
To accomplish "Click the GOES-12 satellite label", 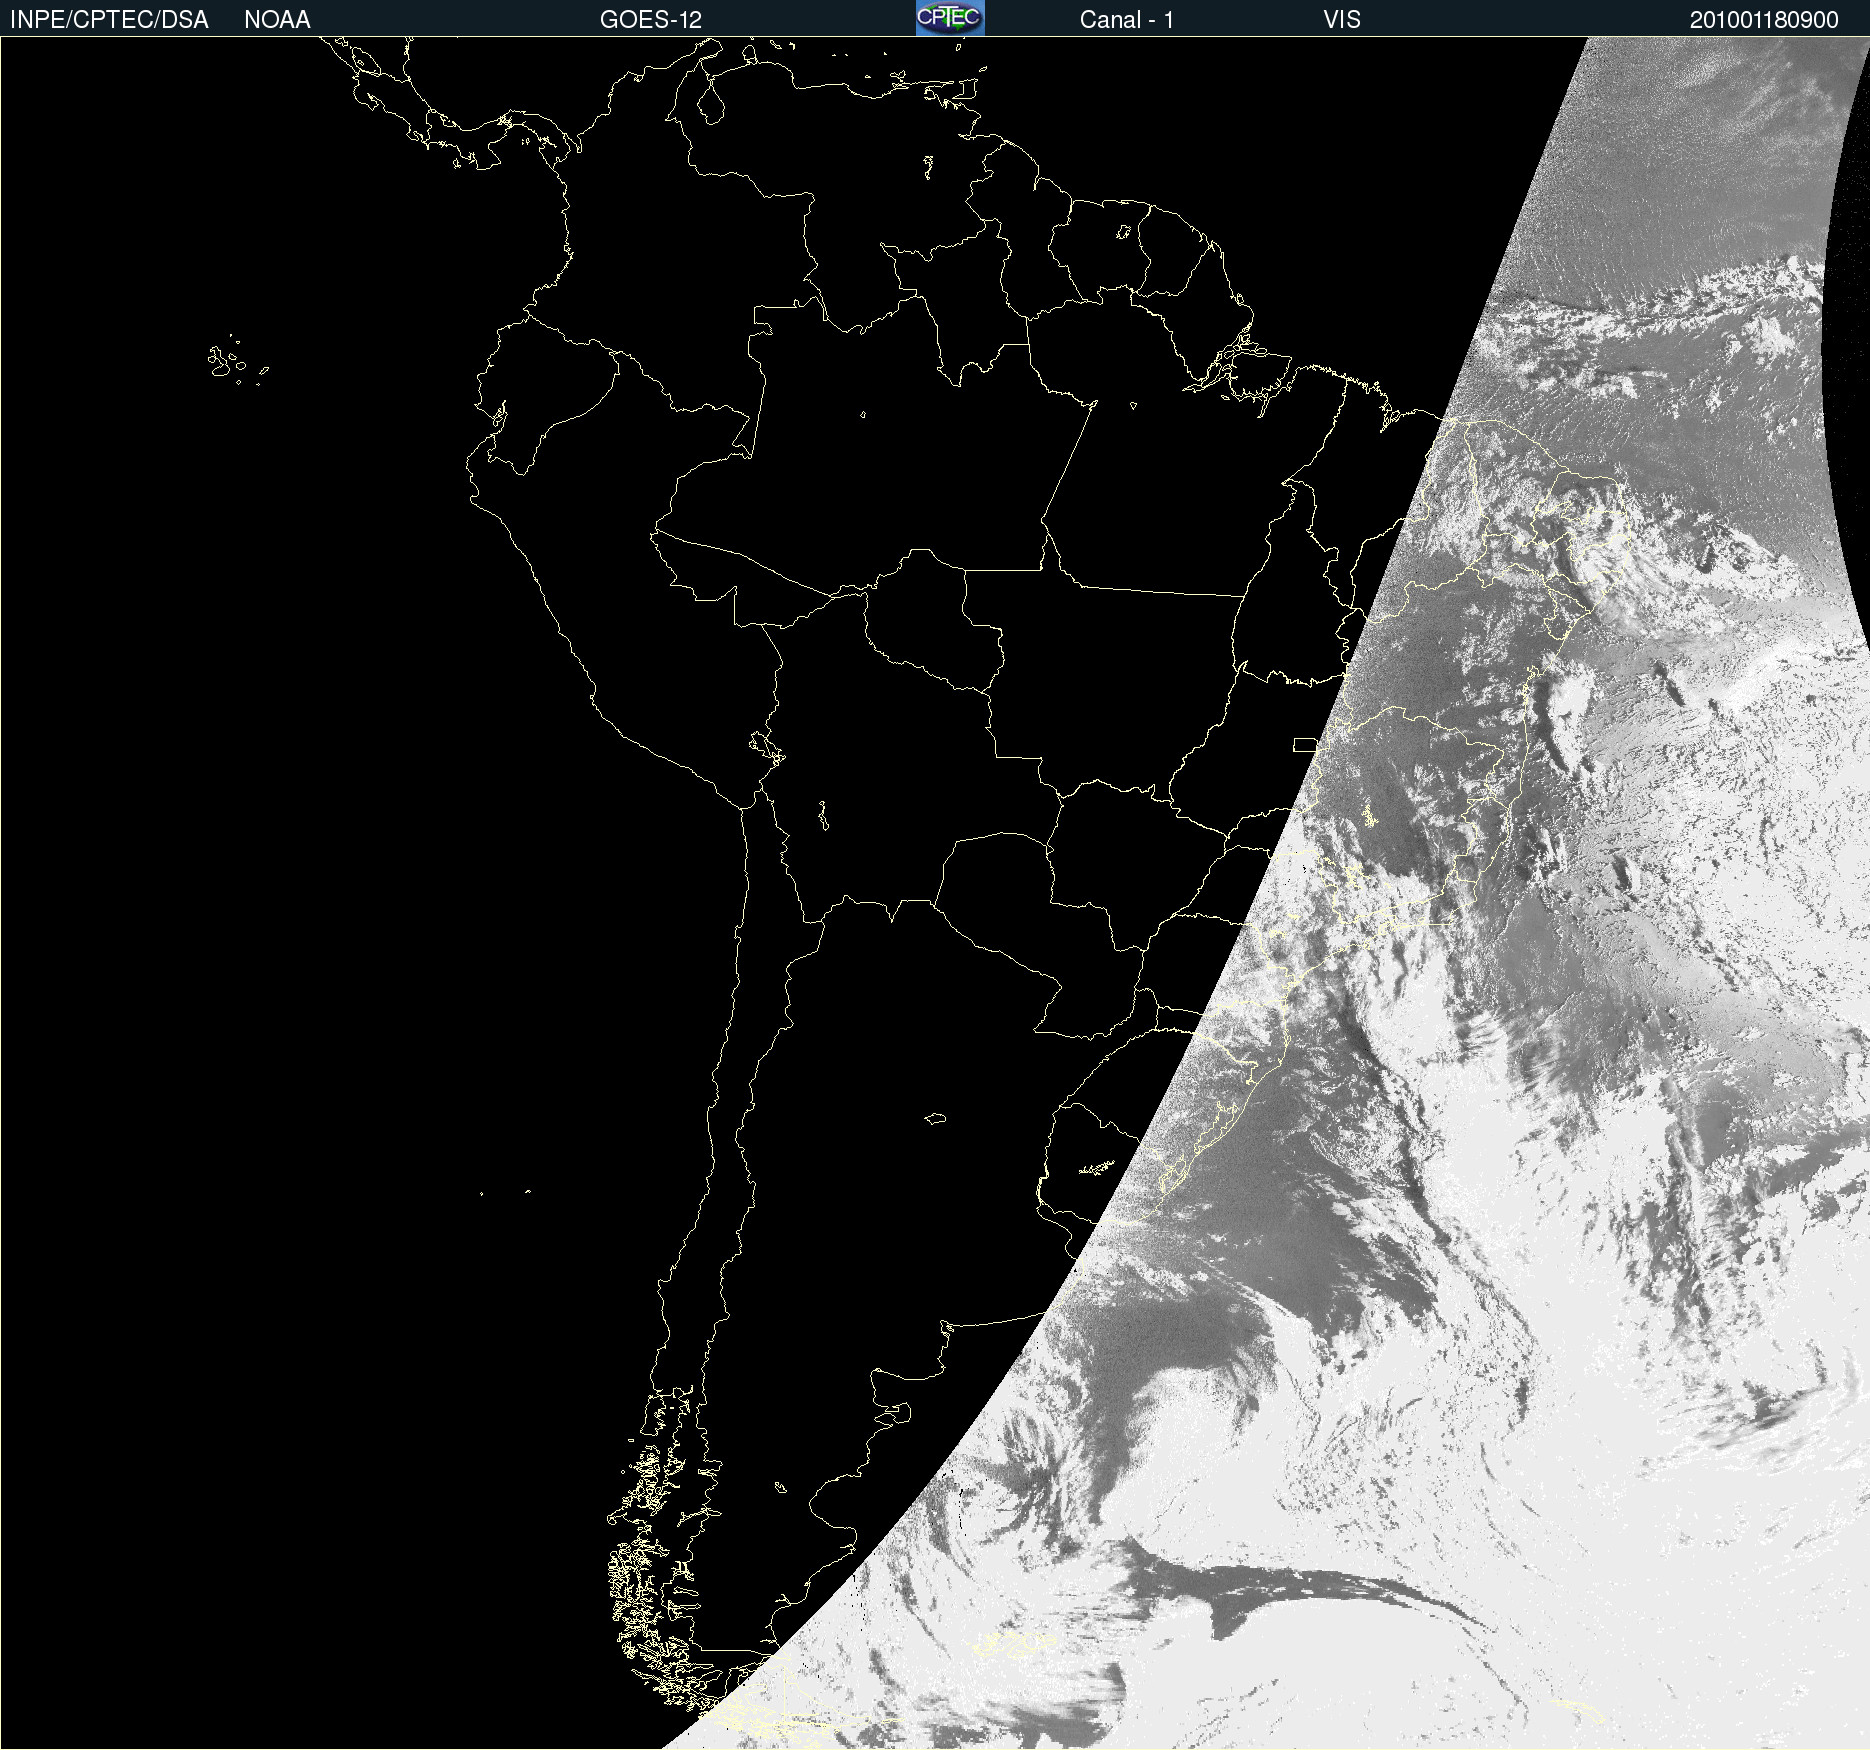I will [x=651, y=20].
